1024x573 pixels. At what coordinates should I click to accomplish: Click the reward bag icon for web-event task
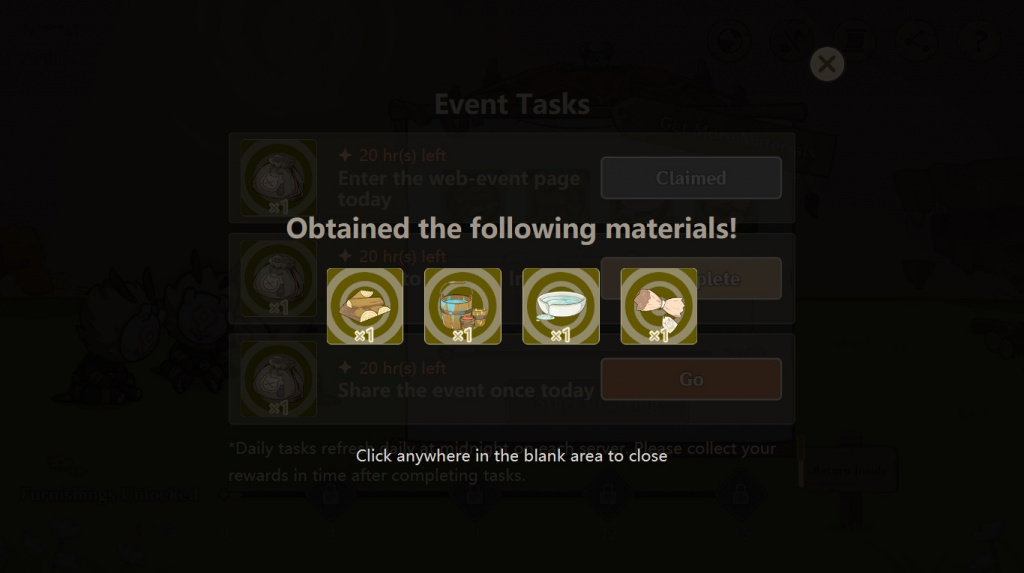pyautogui.click(x=279, y=178)
